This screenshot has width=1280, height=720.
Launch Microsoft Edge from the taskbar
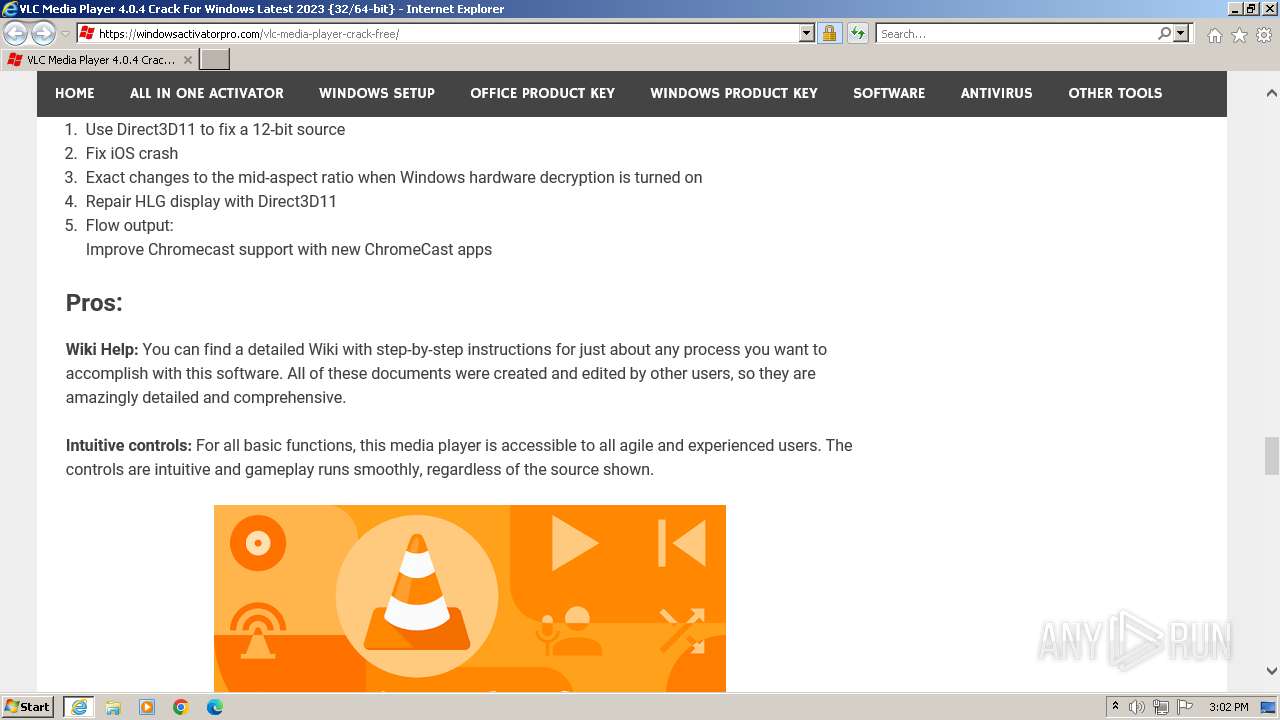point(215,707)
